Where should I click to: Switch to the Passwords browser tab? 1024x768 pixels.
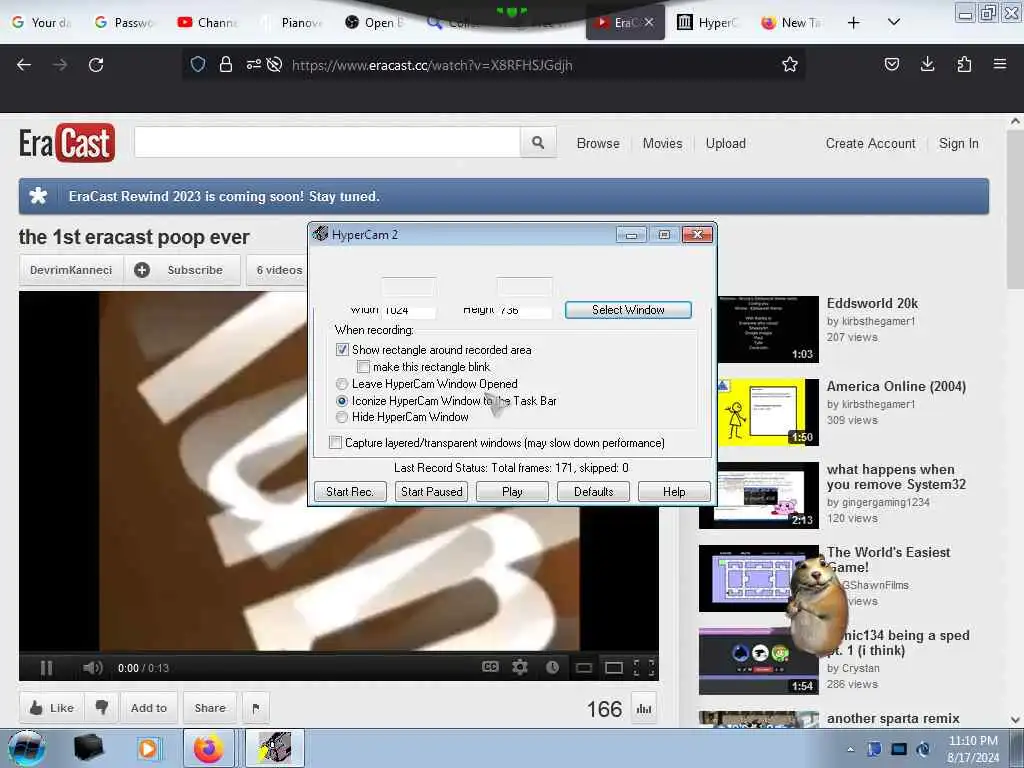[125, 22]
